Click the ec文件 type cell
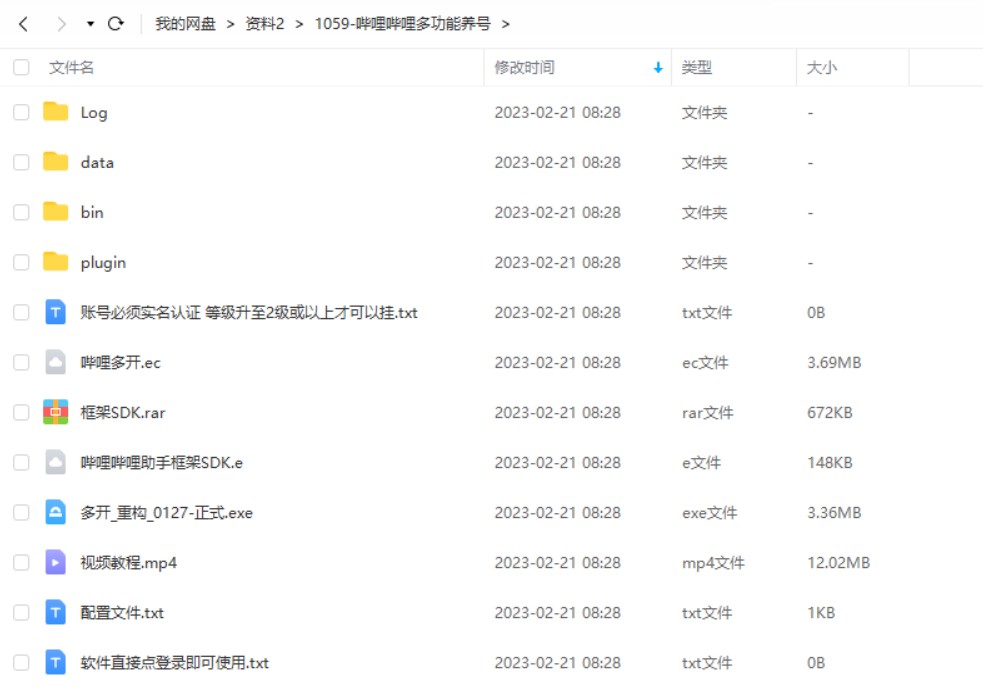The width and height of the screenshot is (983, 687). click(x=705, y=362)
